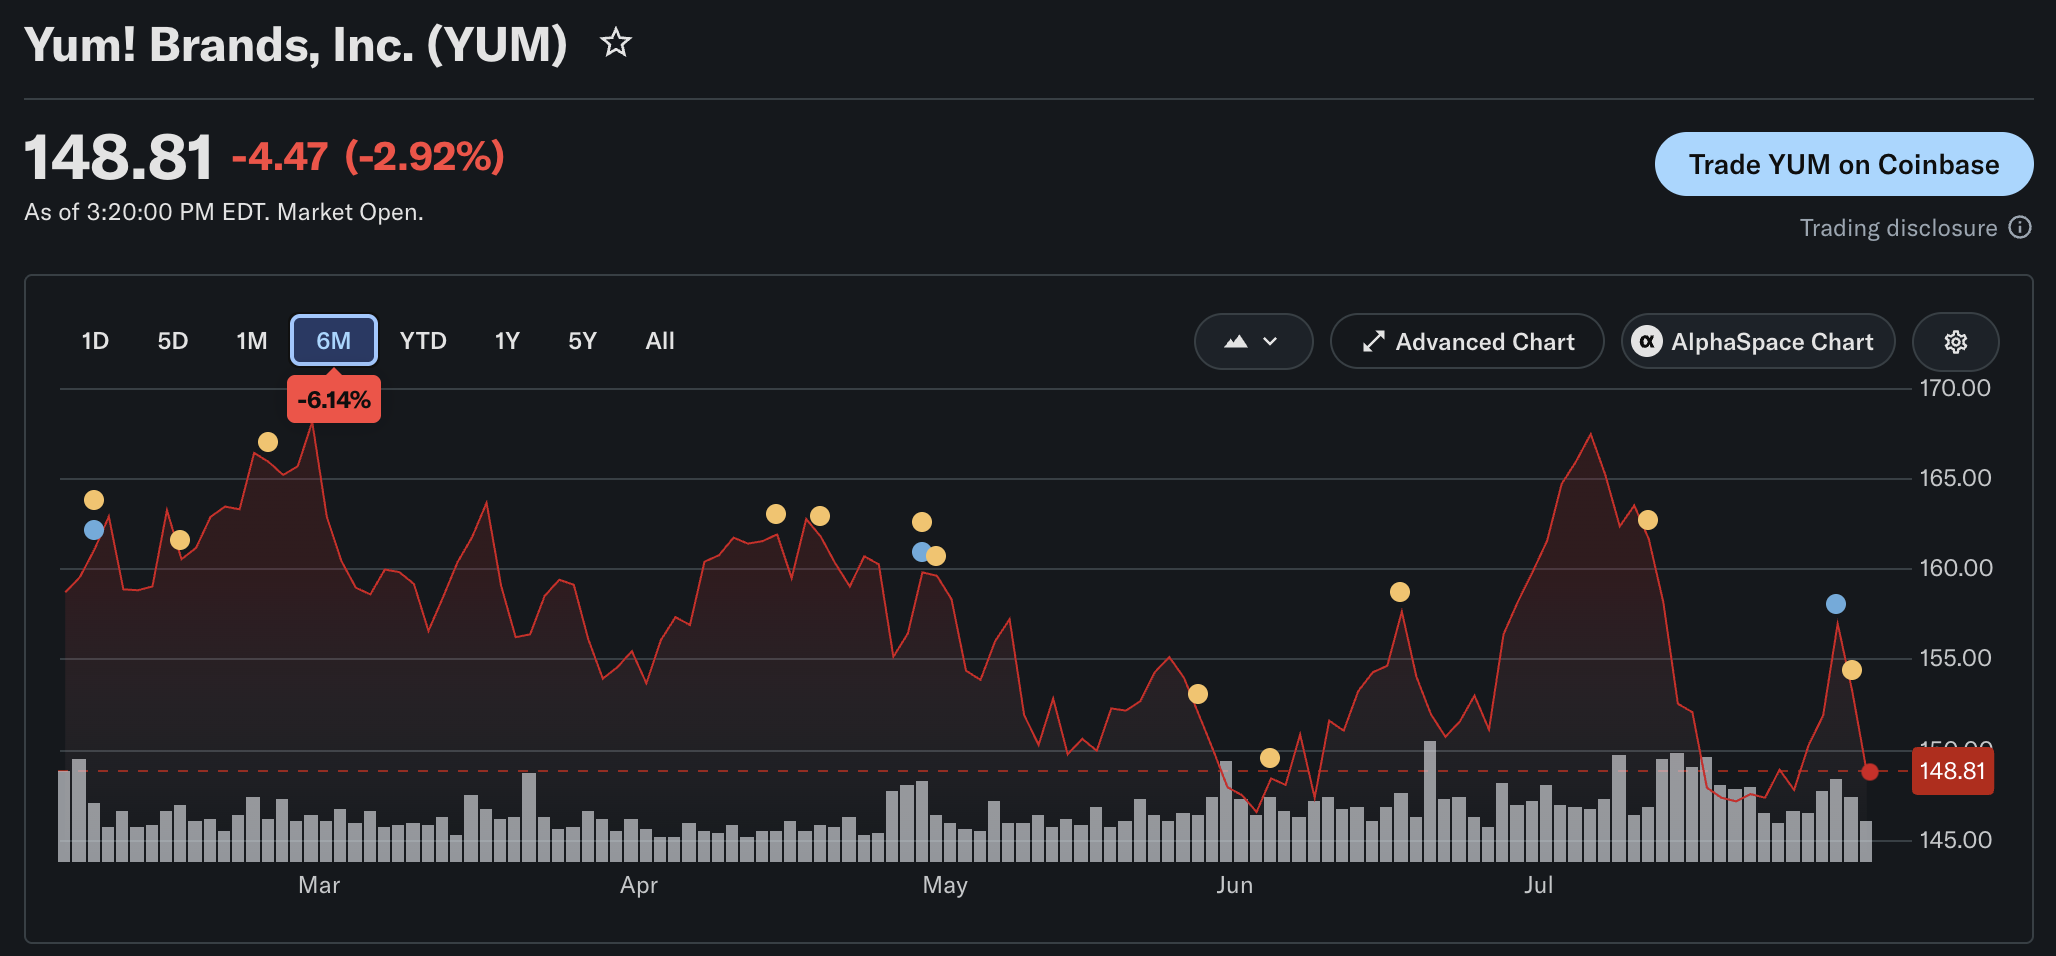
Task: Click the yellow marker just before Mar
Action: pyautogui.click(x=268, y=442)
